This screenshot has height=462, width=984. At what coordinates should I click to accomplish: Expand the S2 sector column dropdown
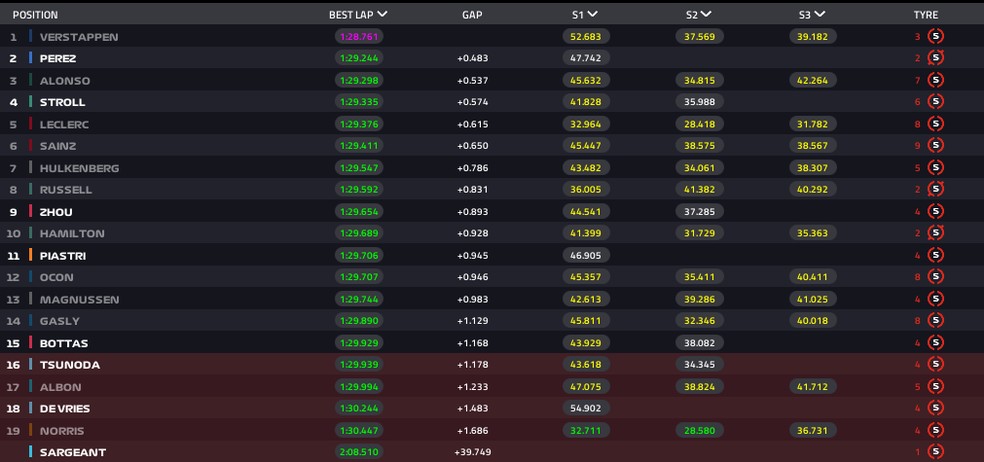pyautogui.click(x=706, y=15)
